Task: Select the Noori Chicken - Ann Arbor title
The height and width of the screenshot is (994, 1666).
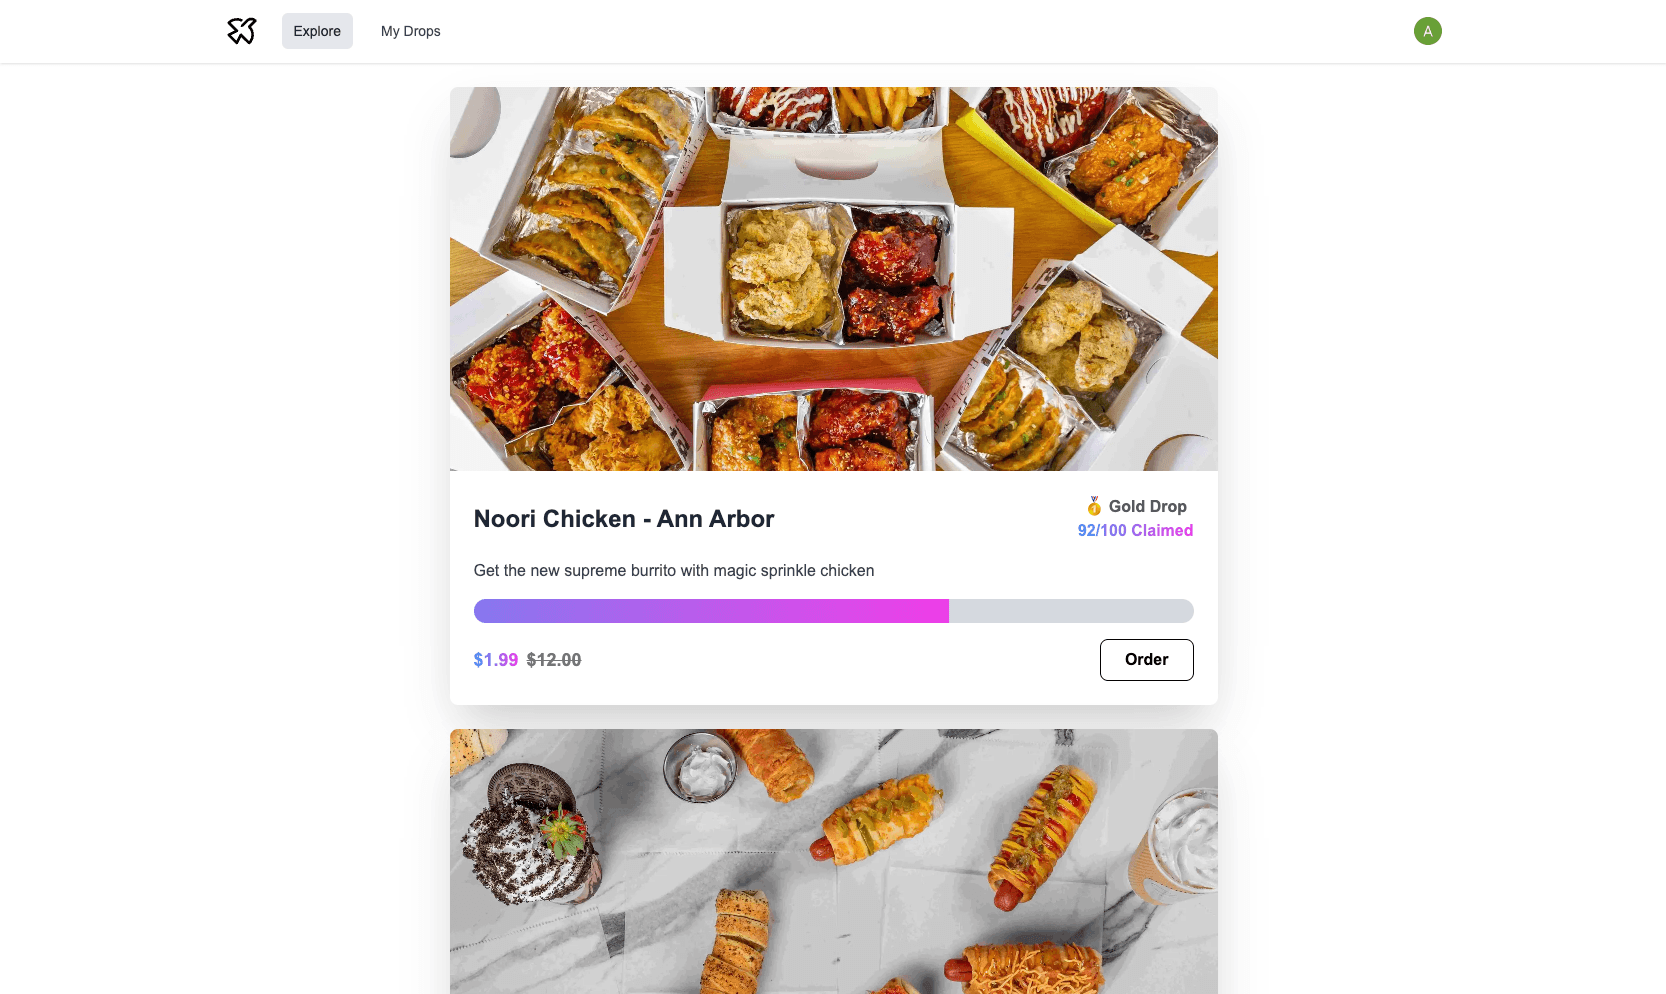Action: (624, 518)
